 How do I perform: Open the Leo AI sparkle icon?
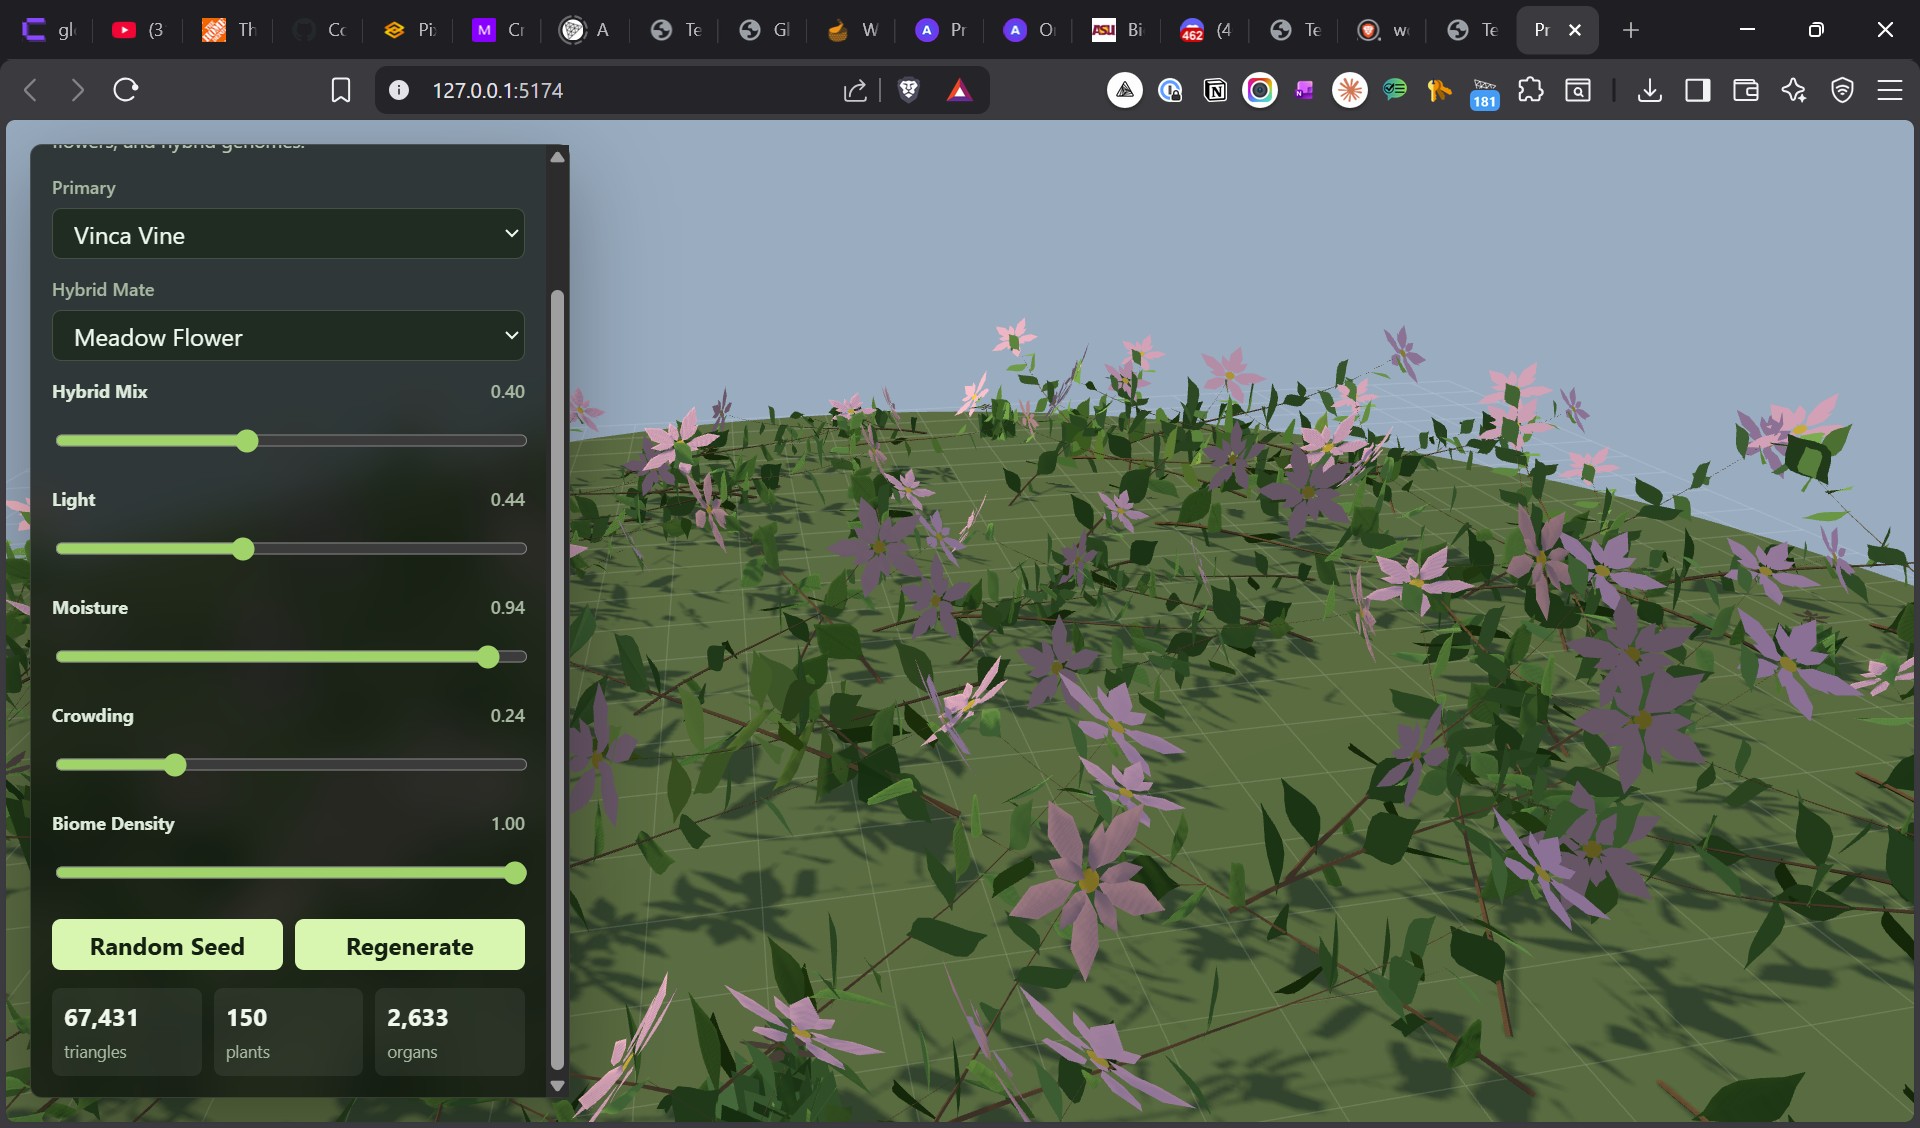click(1794, 90)
